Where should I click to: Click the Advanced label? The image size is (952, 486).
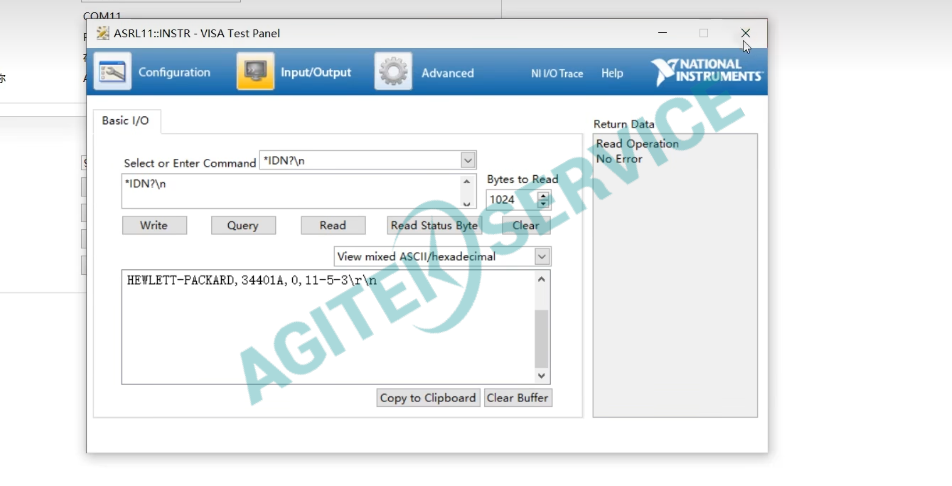447,73
